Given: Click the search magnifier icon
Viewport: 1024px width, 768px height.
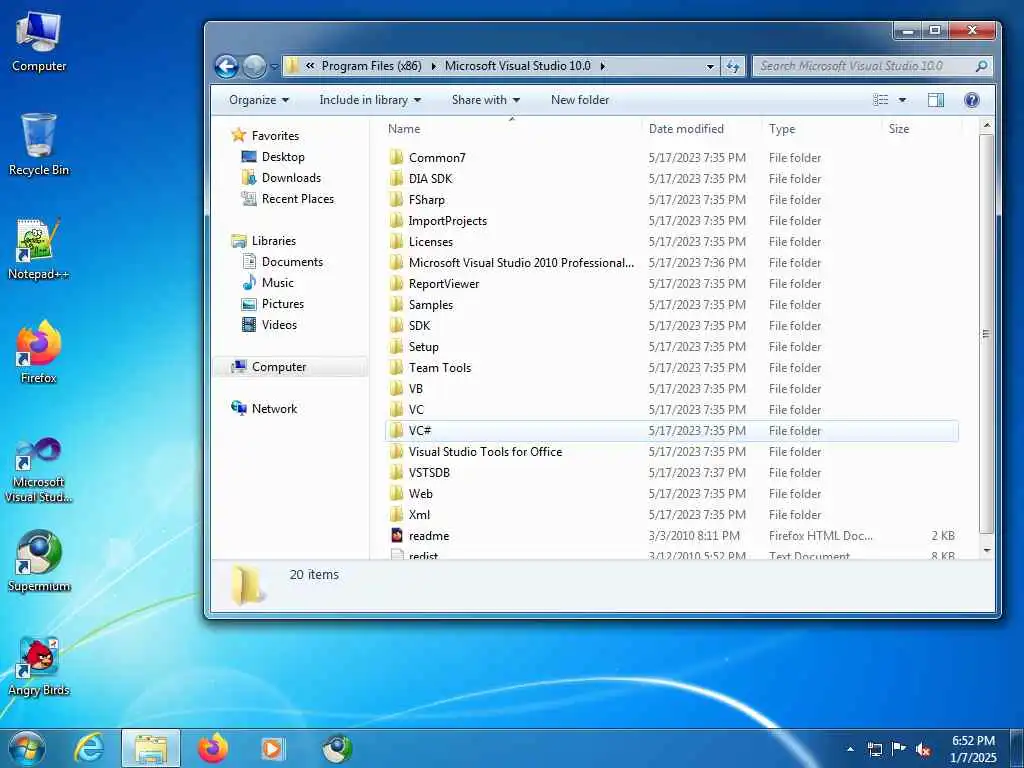Looking at the screenshot, I should (980, 66).
